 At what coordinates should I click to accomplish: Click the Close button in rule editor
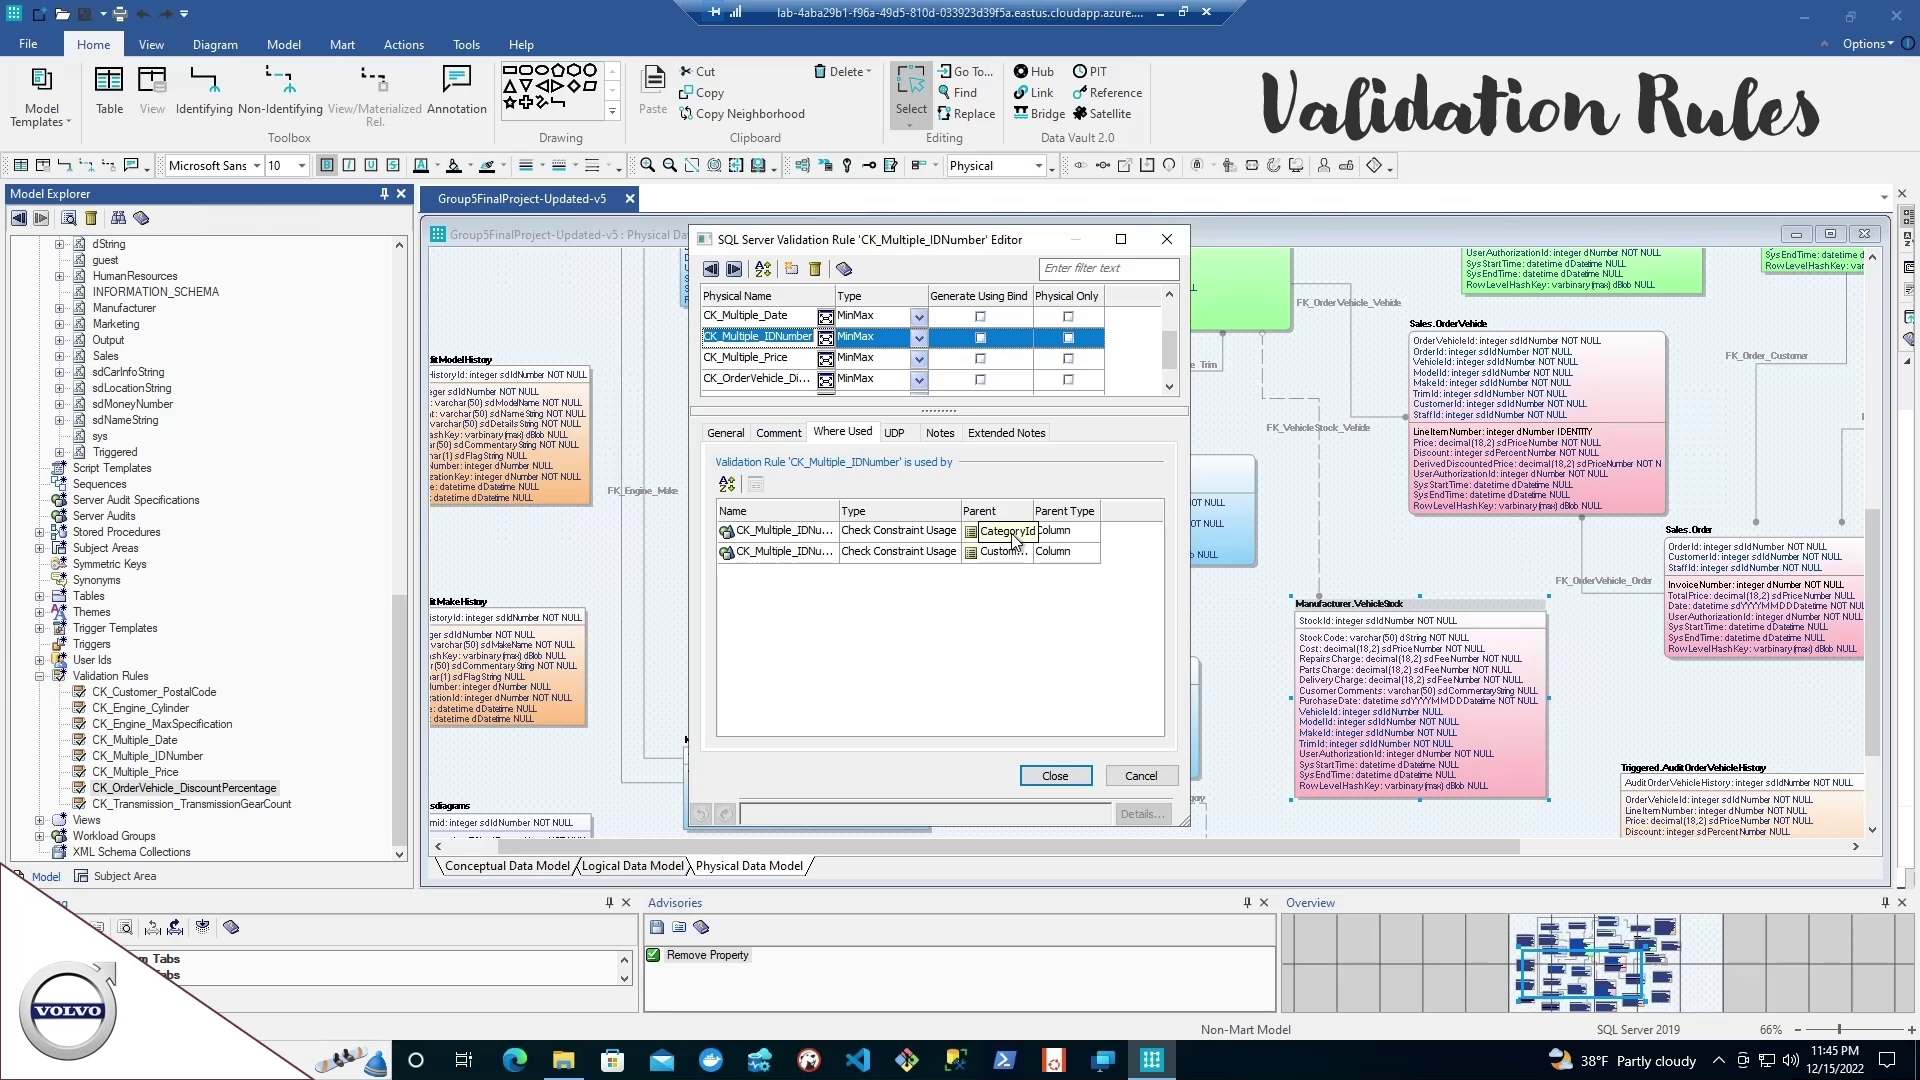[x=1055, y=776]
